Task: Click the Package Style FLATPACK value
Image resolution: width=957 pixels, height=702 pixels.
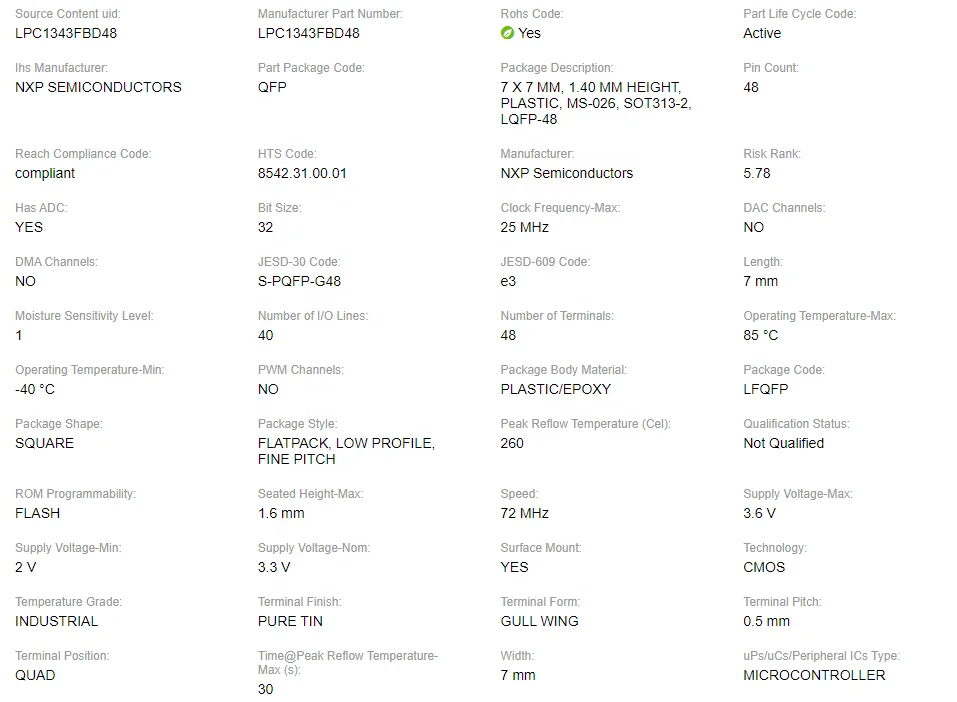Action: (x=346, y=451)
